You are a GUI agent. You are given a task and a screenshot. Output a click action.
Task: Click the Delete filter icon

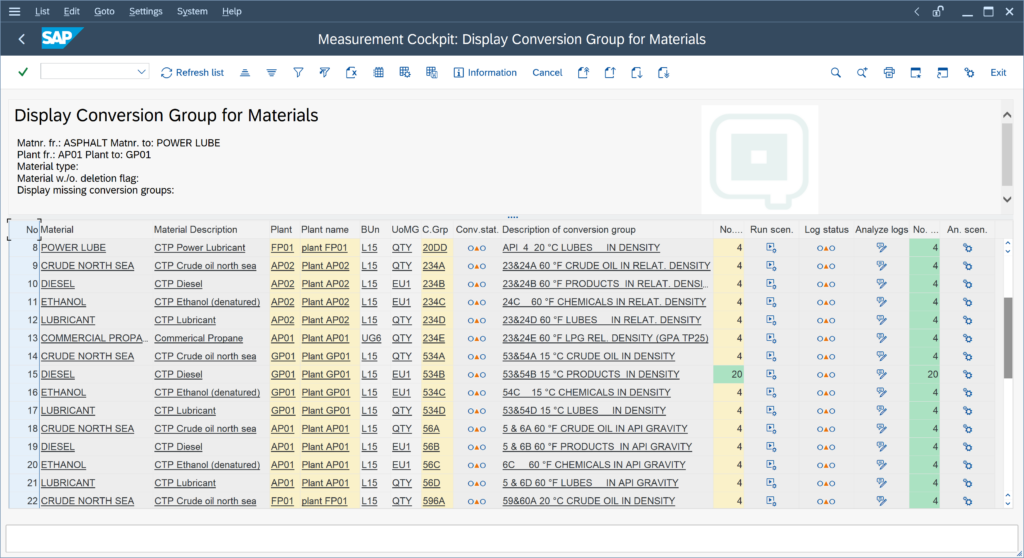(x=325, y=73)
